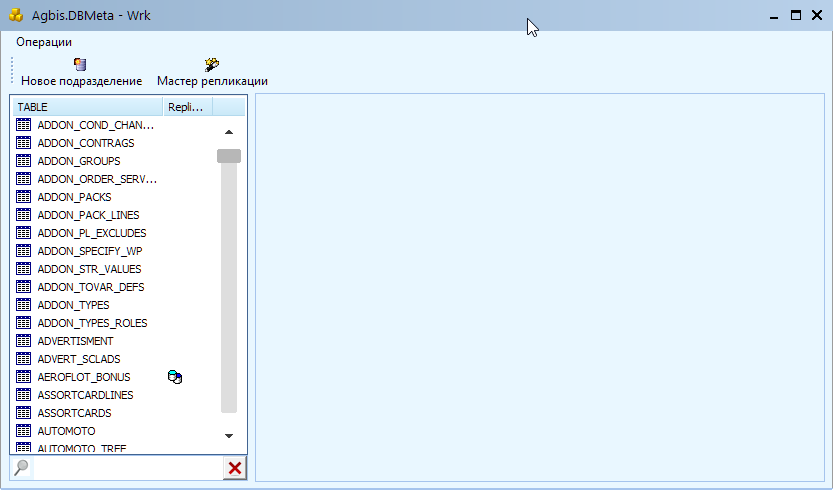
Task: Select the ADDON_TOVAR_DEFS table name
Action: coord(91,287)
